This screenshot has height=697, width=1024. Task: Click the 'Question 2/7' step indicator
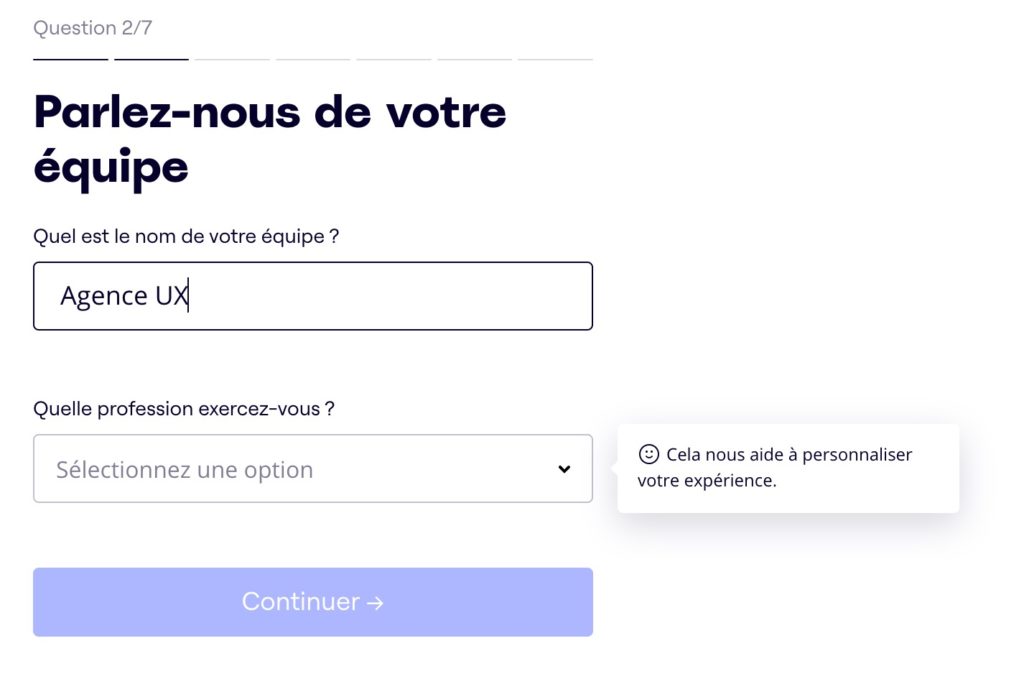pos(94,28)
